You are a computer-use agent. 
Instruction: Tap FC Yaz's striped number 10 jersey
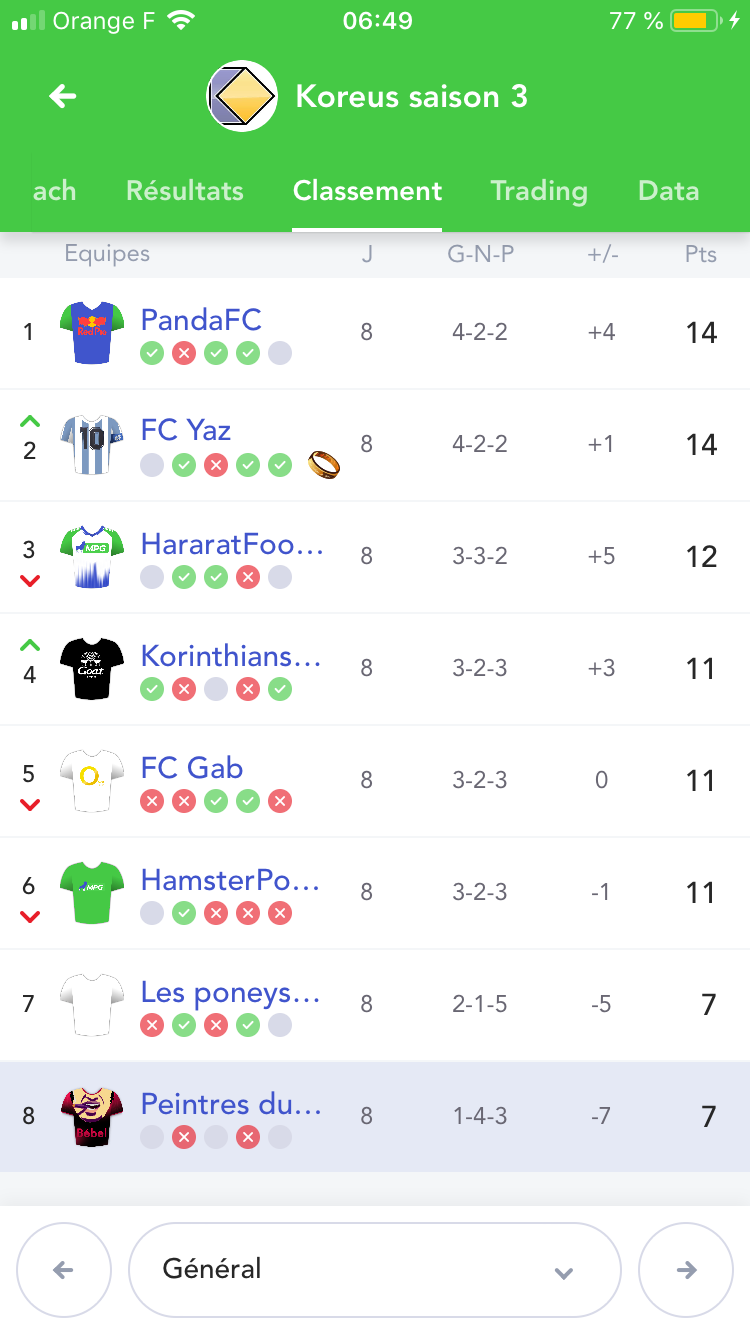[x=92, y=444]
